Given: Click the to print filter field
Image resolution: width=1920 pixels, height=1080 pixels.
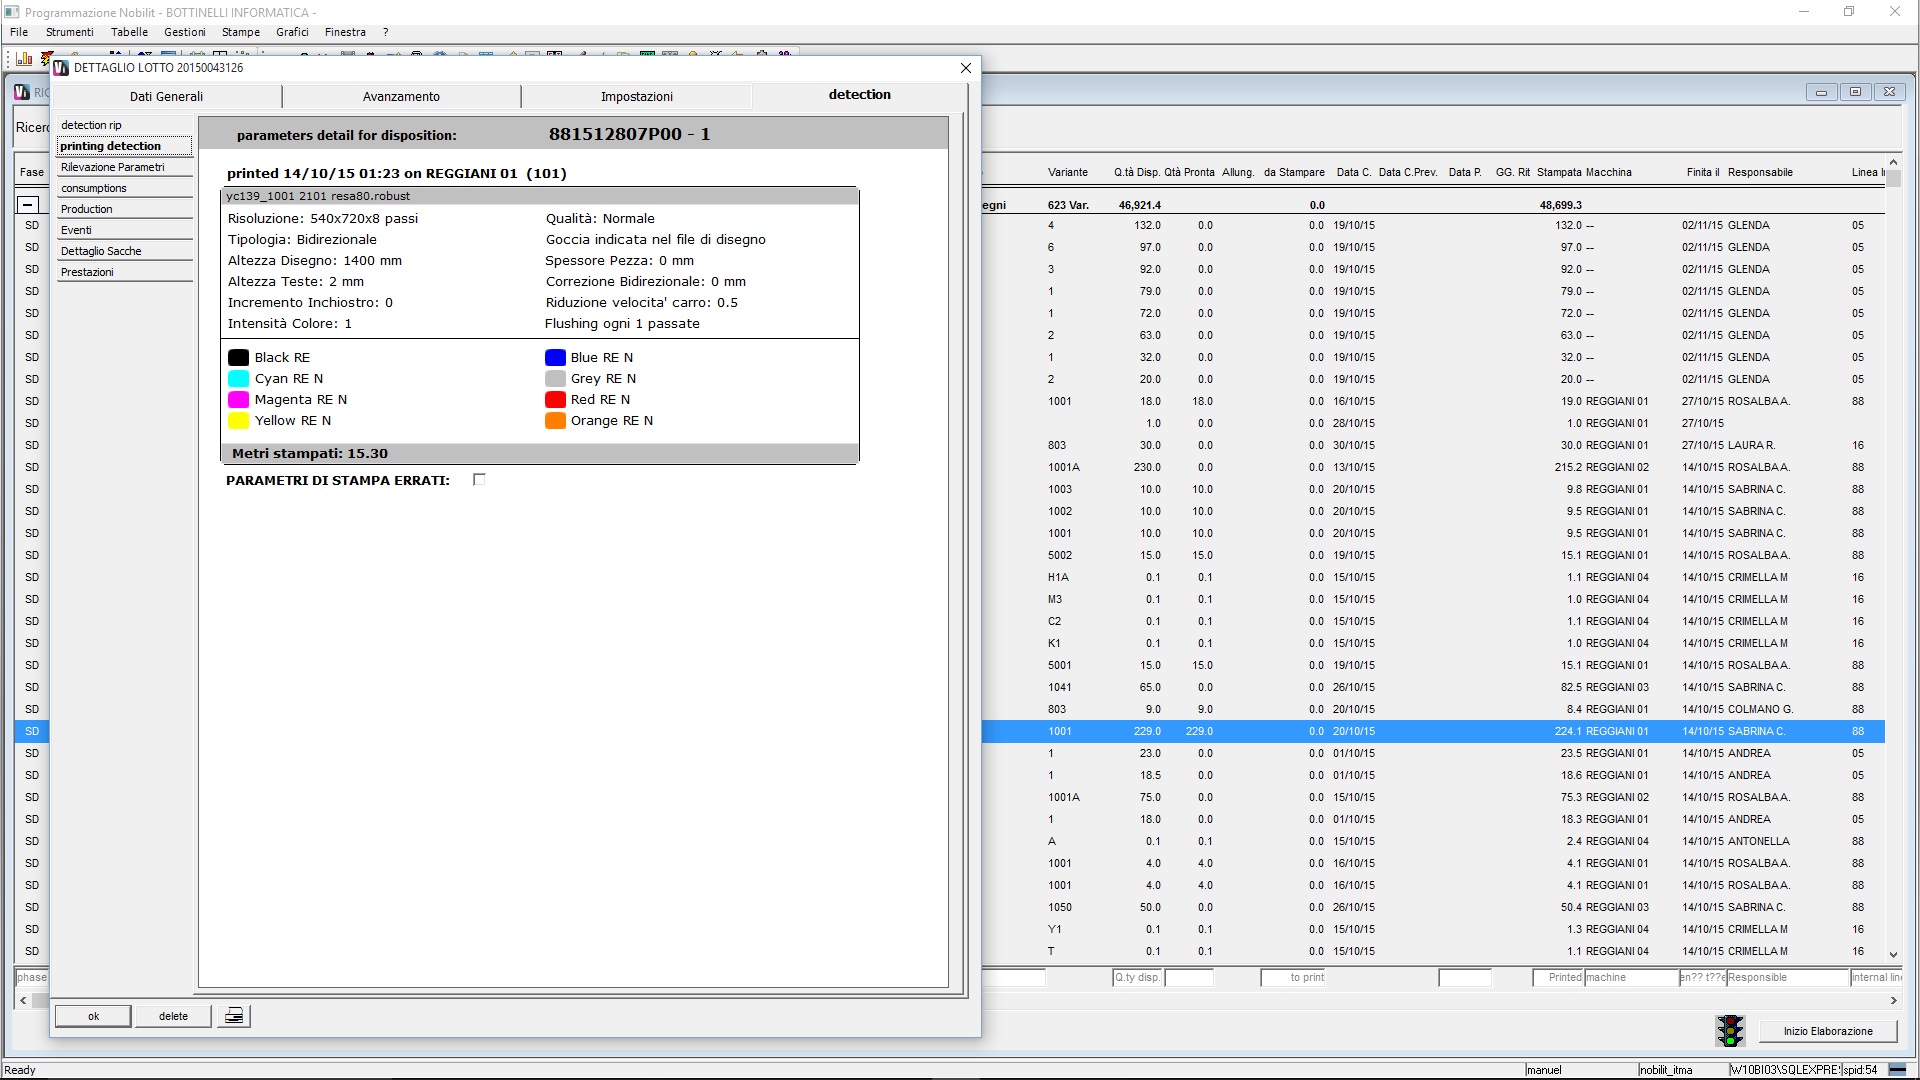Looking at the screenshot, I should (1293, 978).
